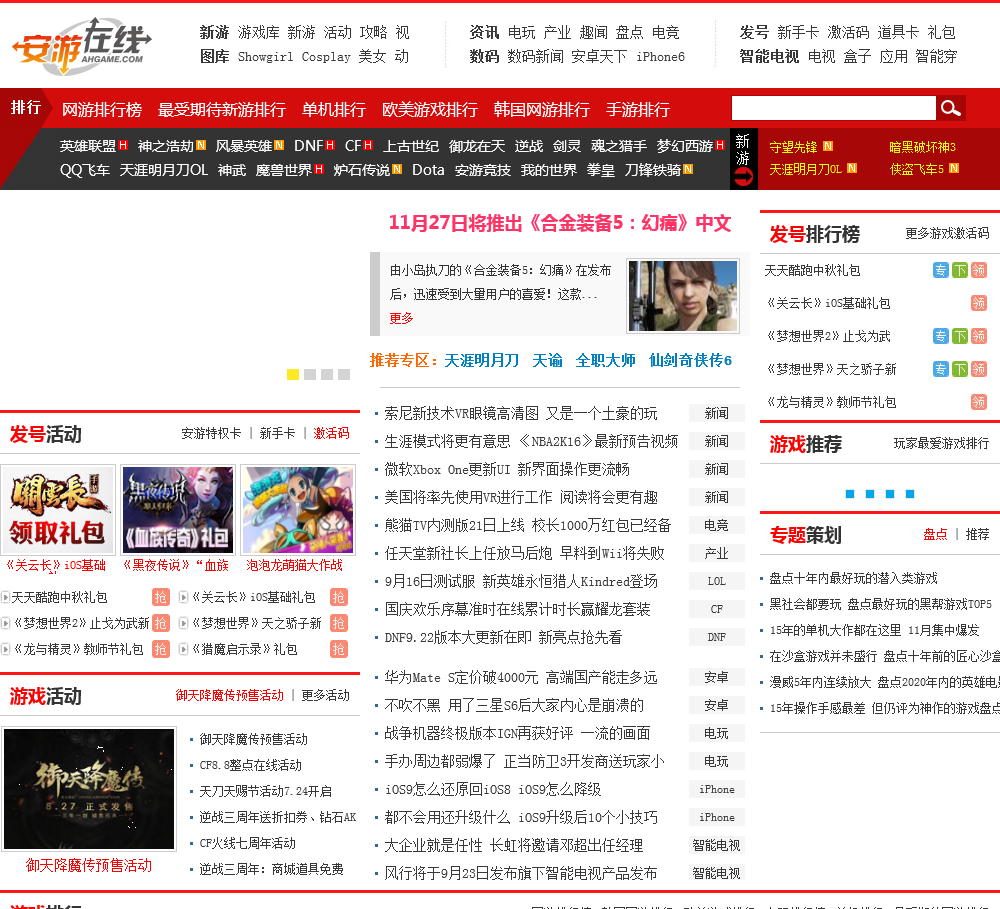Click the N badge next to 守望先锋
This screenshot has width=1000, height=909.
click(x=828, y=146)
